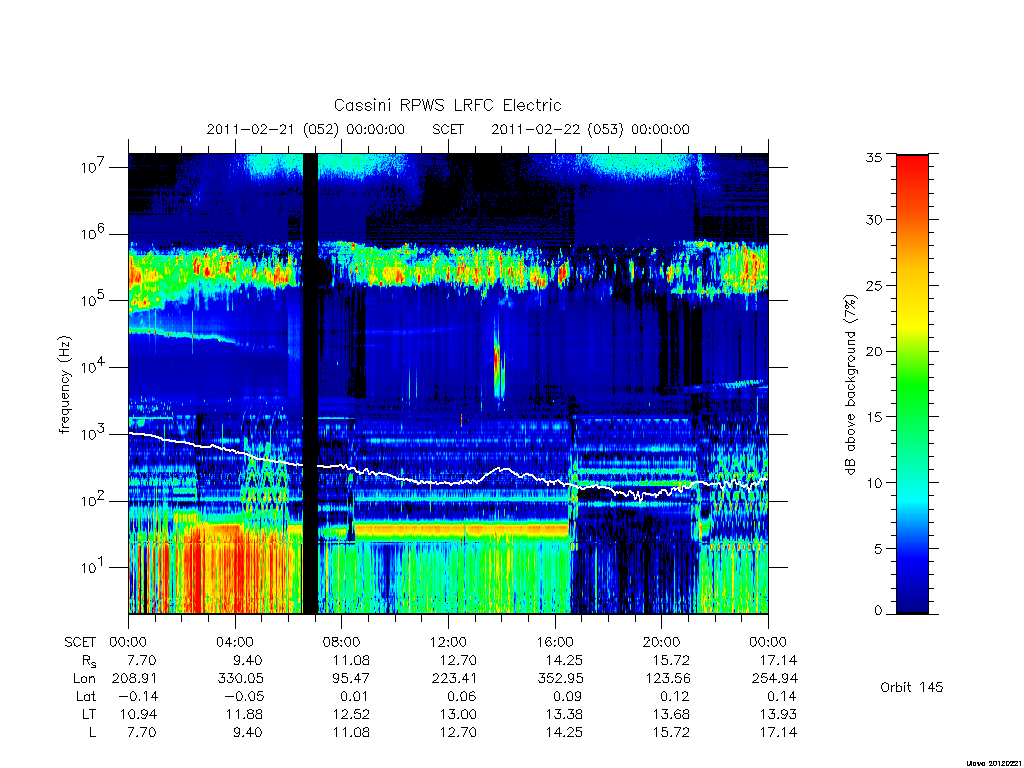Click the '5' color bar label

878,549
